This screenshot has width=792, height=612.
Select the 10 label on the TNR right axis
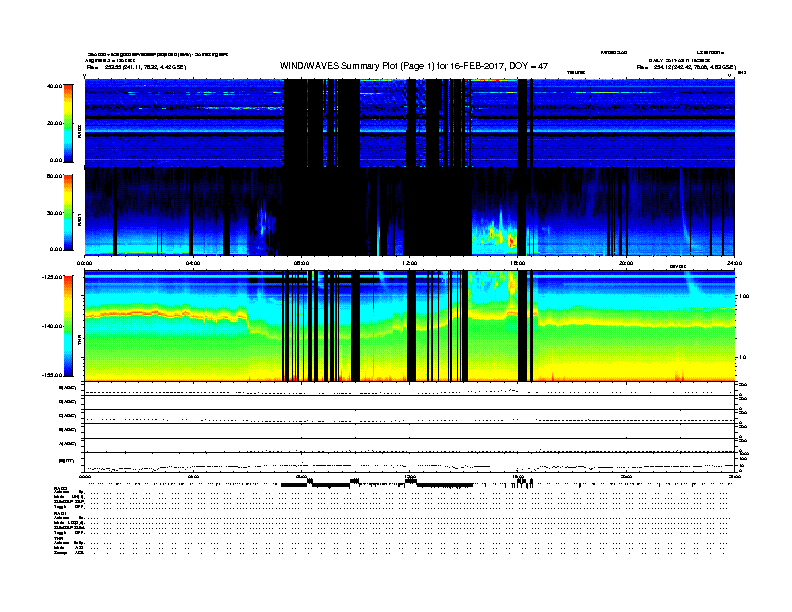pyautogui.click(x=743, y=357)
